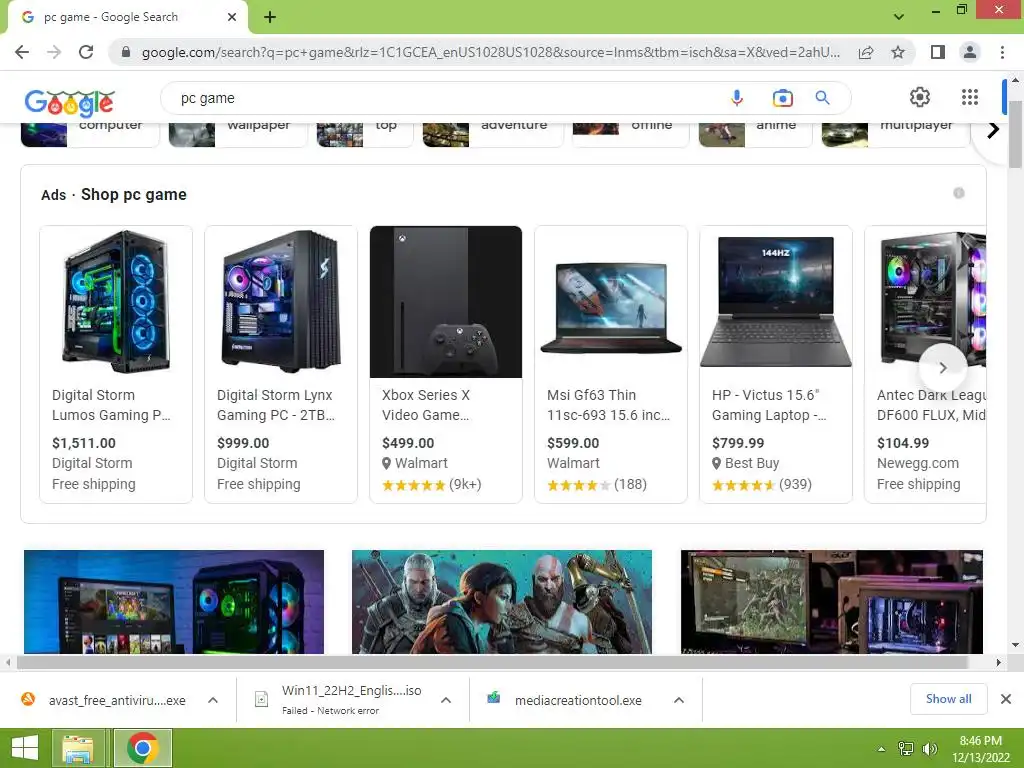This screenshot has width=1024, height=768.
Task: Show all downloads
Action: (x=948, y=699)
